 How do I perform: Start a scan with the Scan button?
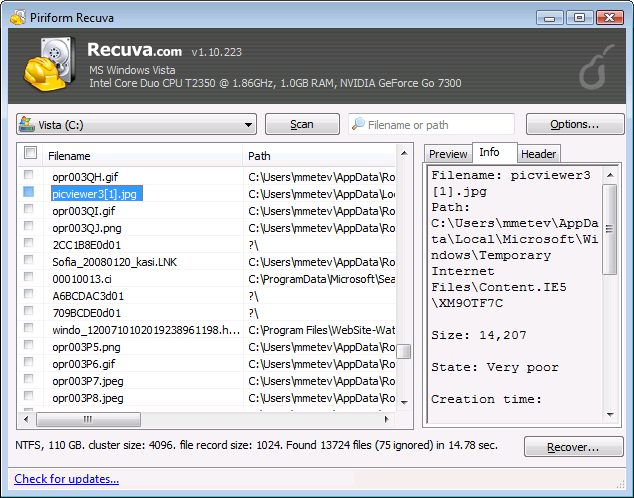[302, 124]
